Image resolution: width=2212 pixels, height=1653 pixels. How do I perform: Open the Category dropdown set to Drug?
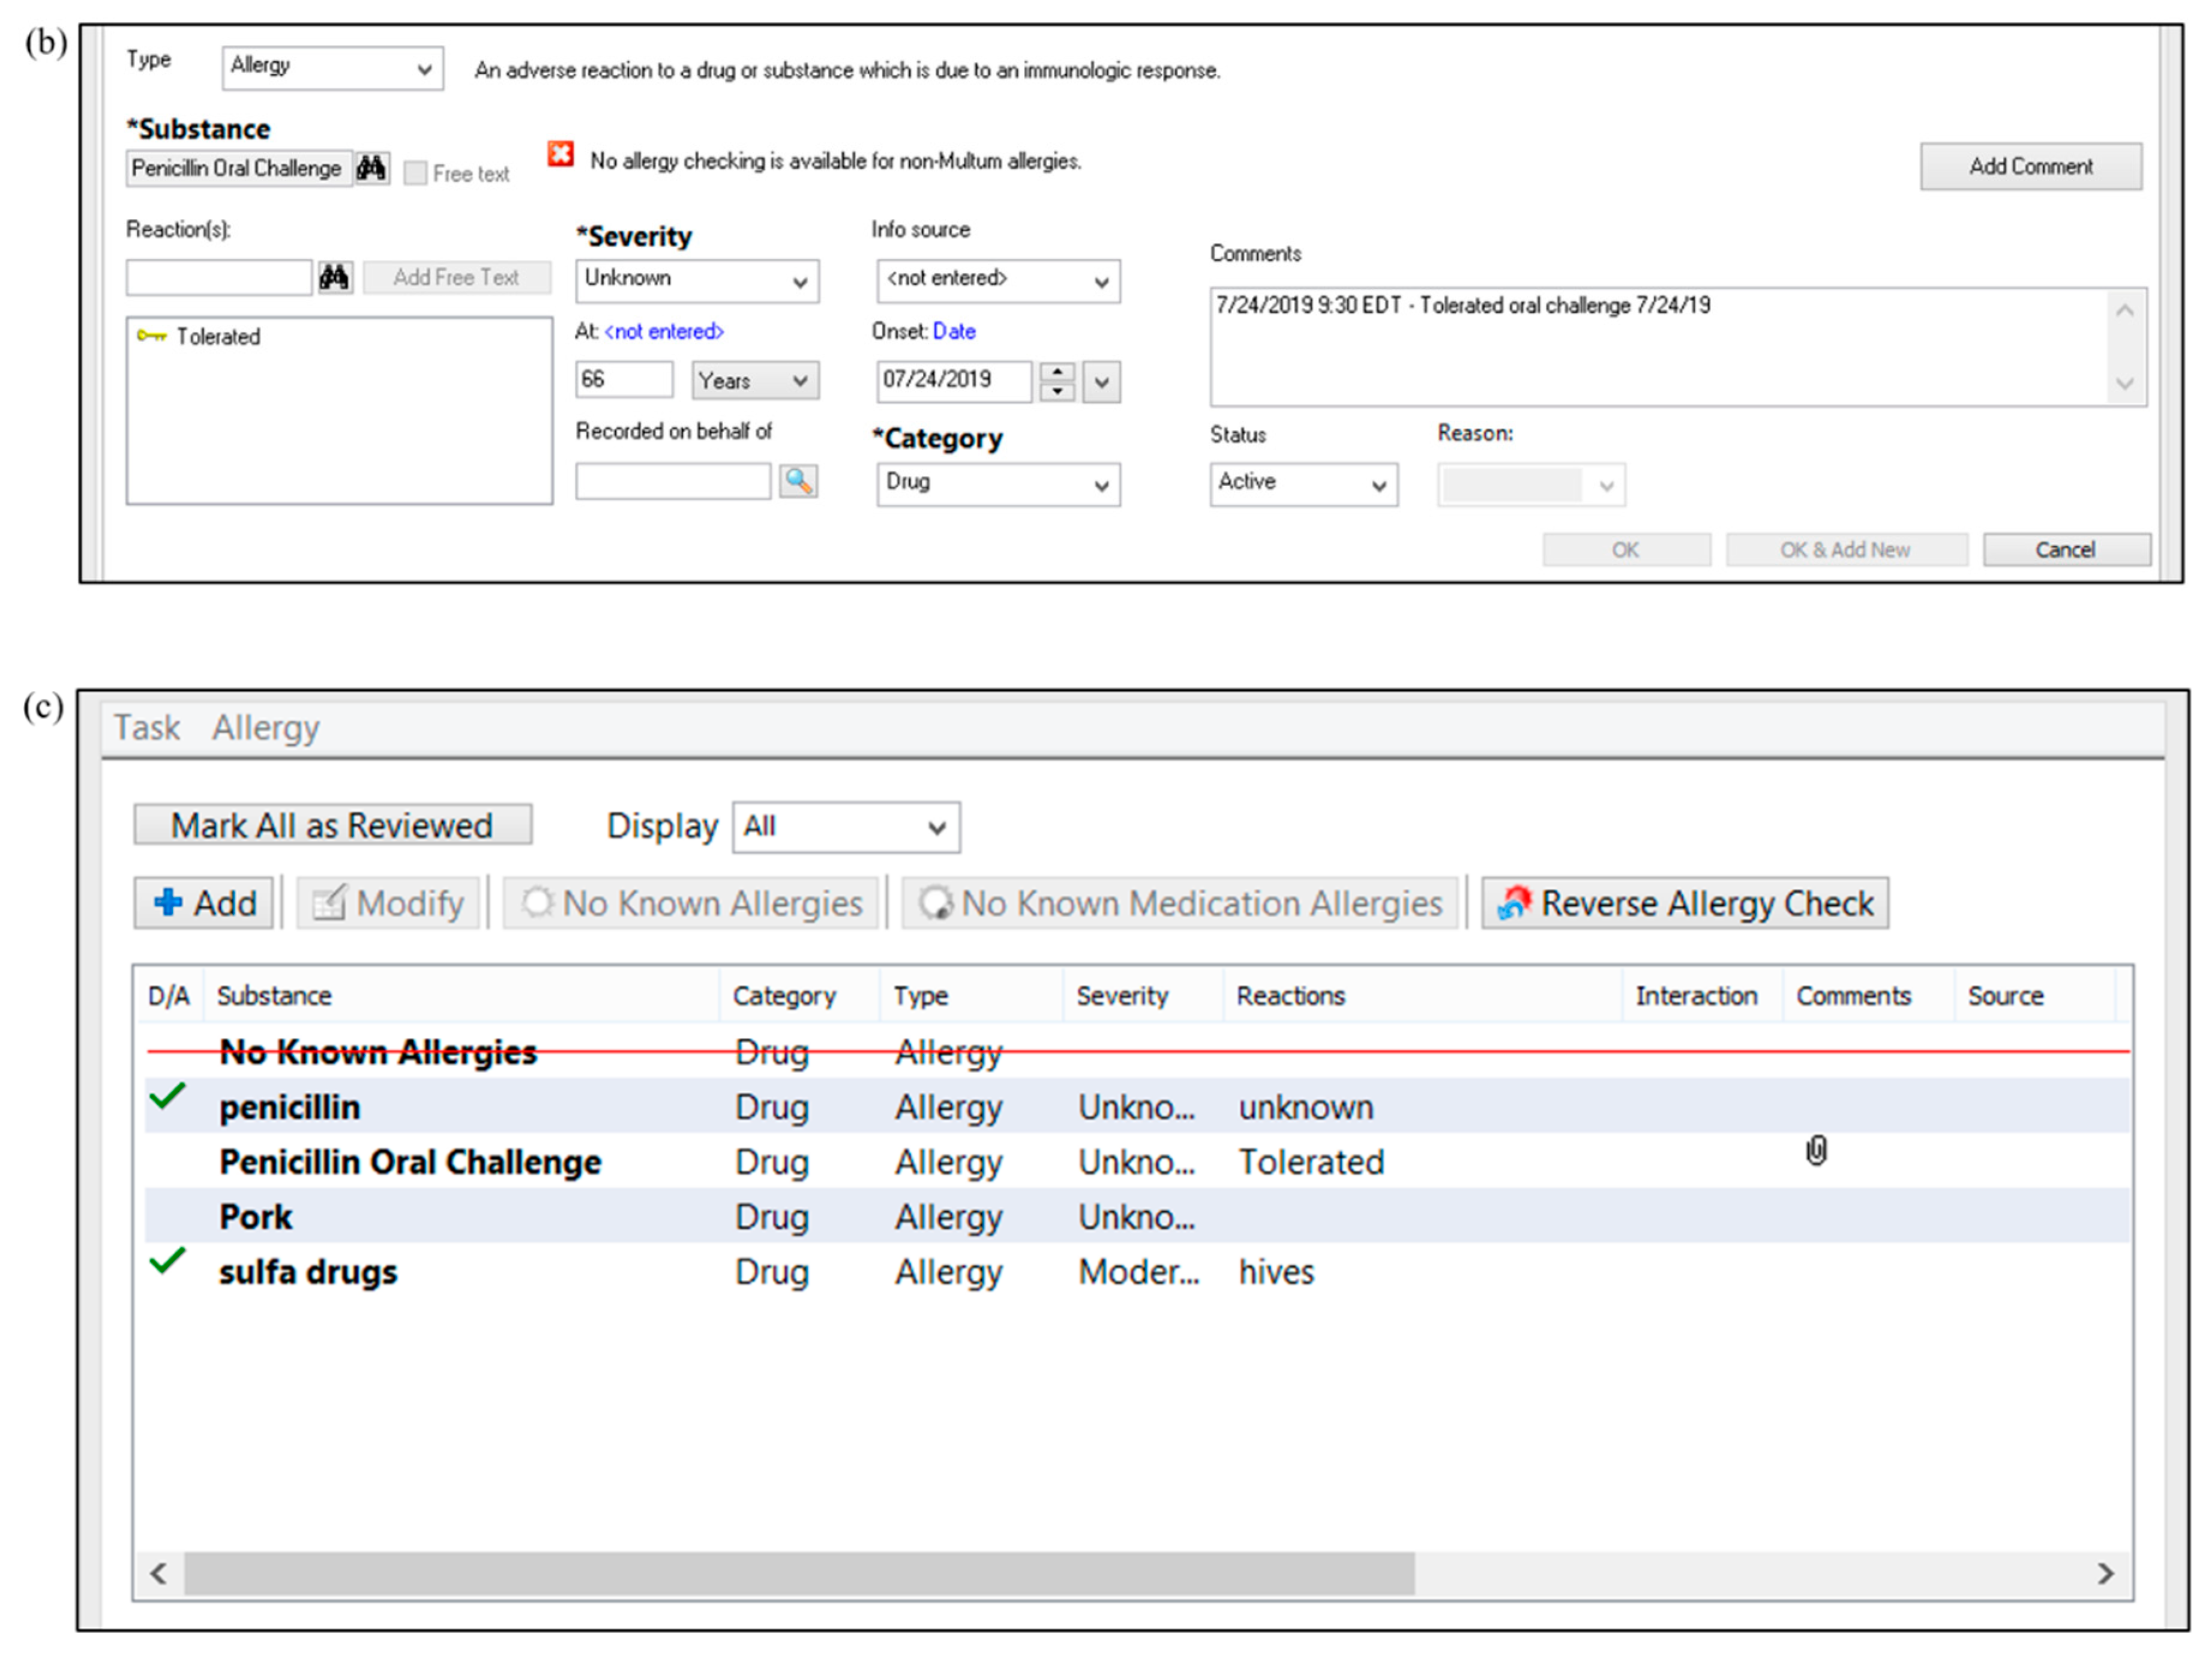point(998,485)
